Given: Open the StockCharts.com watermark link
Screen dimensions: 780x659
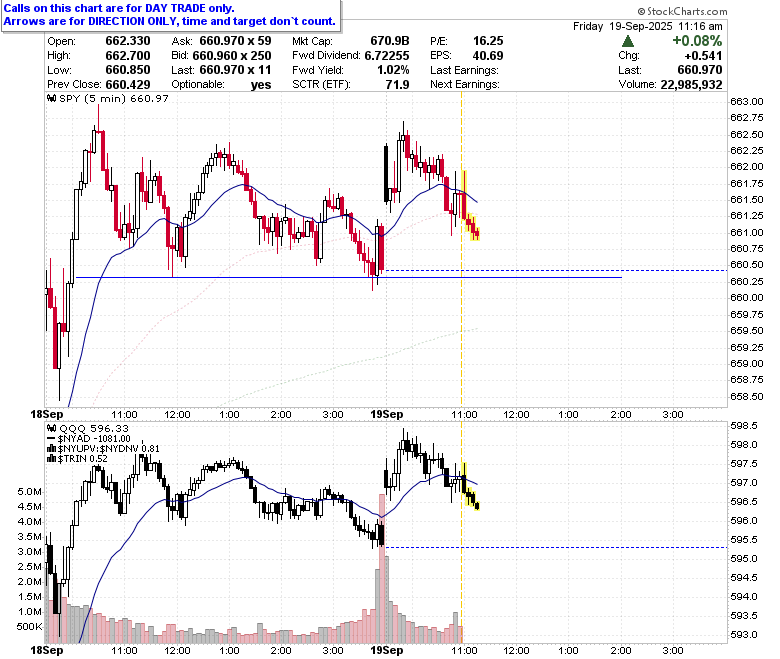Looking at the screenshot, I should pos(682,11).
